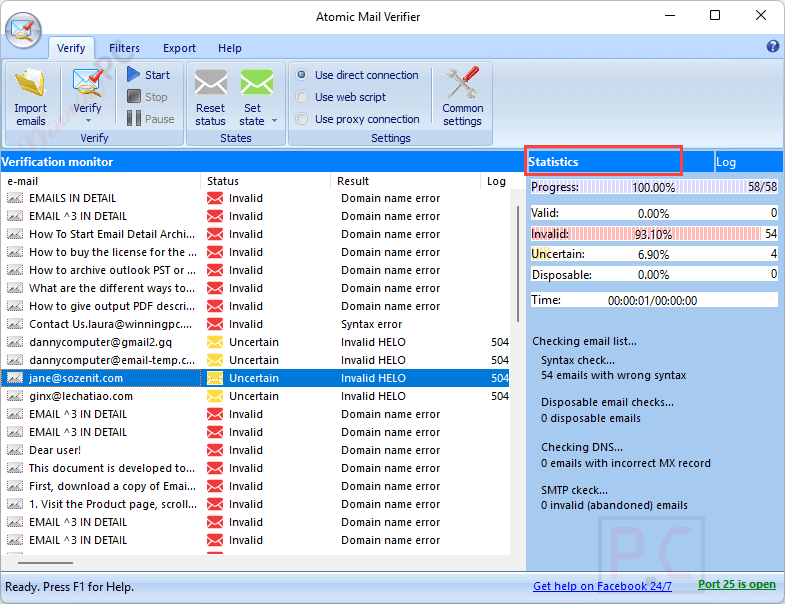Click the Valid 0.00% statistics row
The width and height of the screenshot is (785, 604).
[x=654, y=213]
